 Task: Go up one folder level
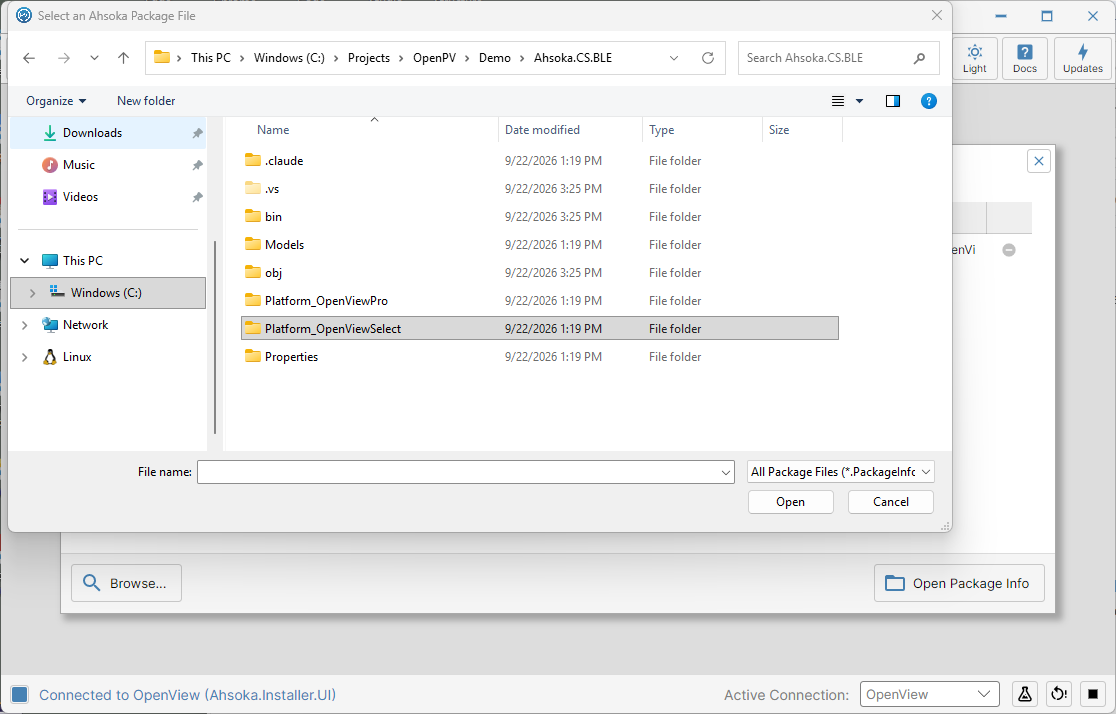tap(123, 58)
